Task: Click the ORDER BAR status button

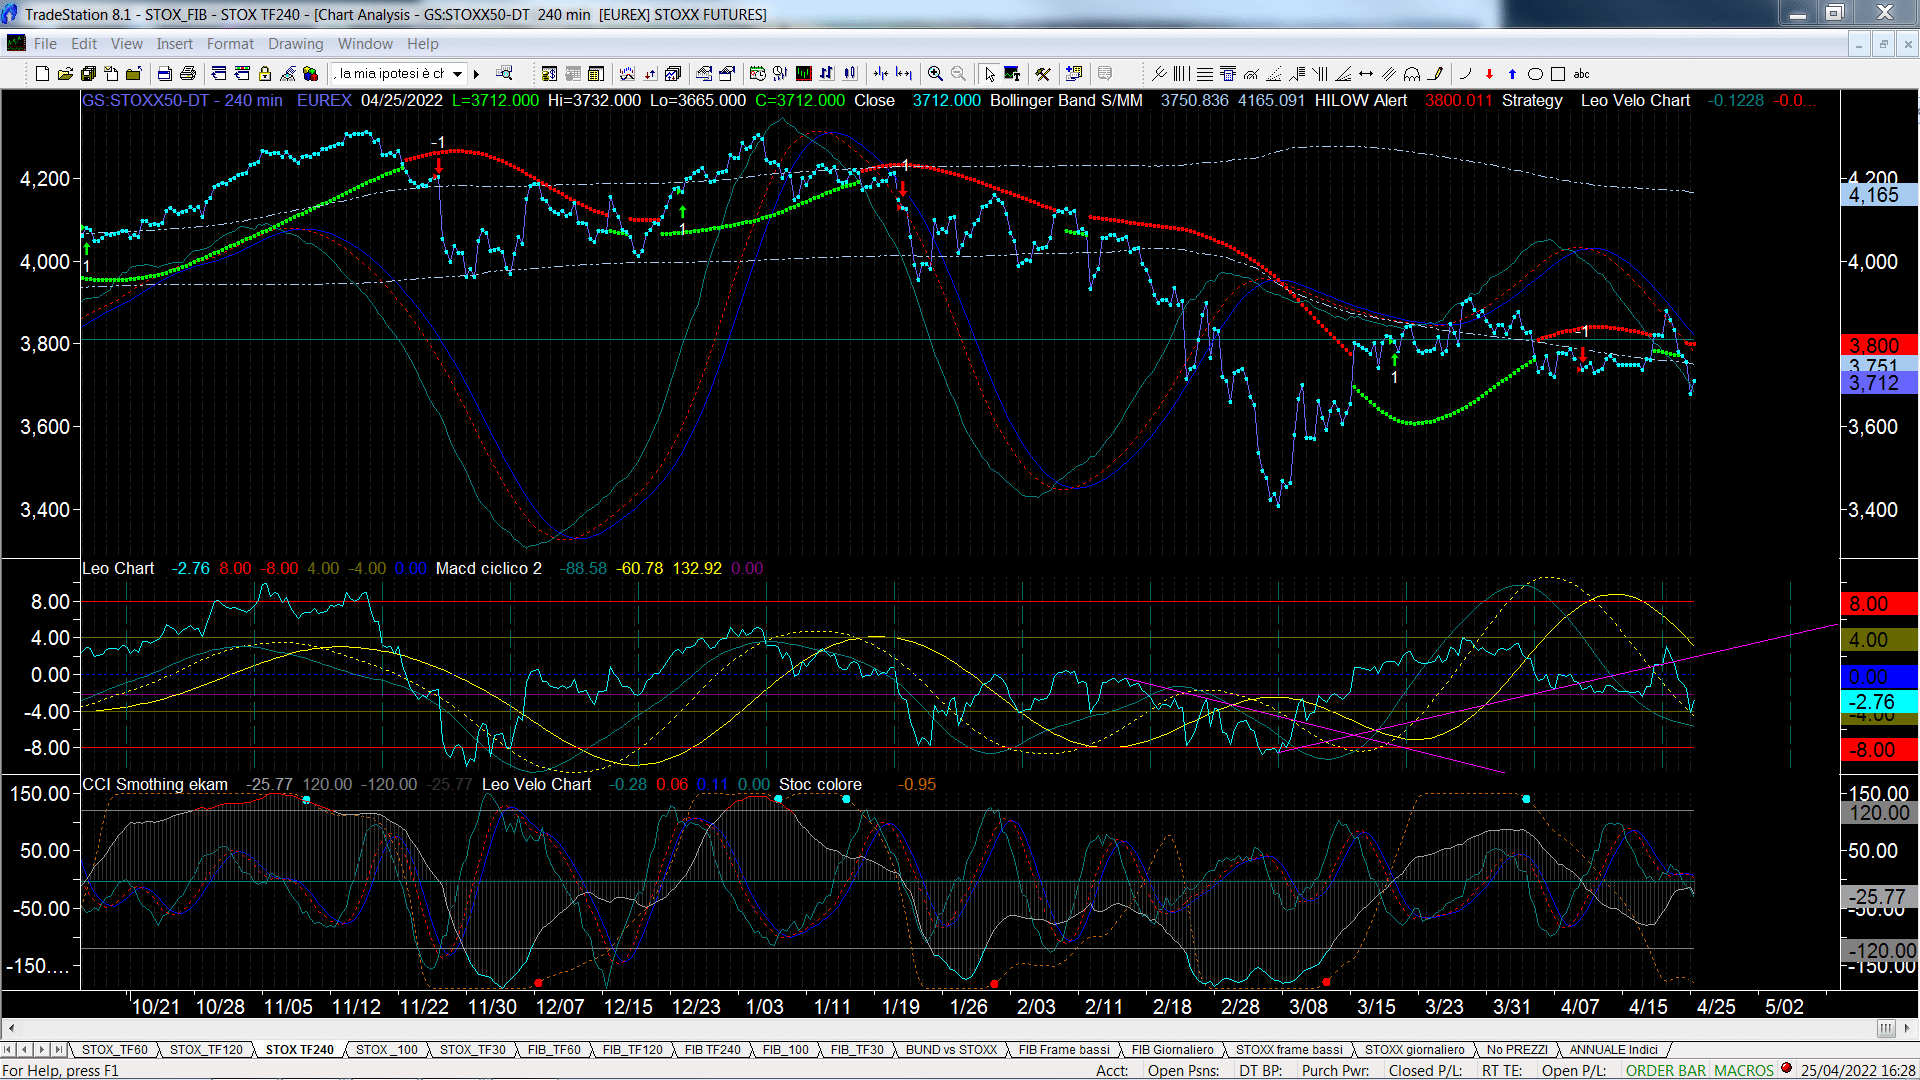Action: [x=1666, y=1071]
